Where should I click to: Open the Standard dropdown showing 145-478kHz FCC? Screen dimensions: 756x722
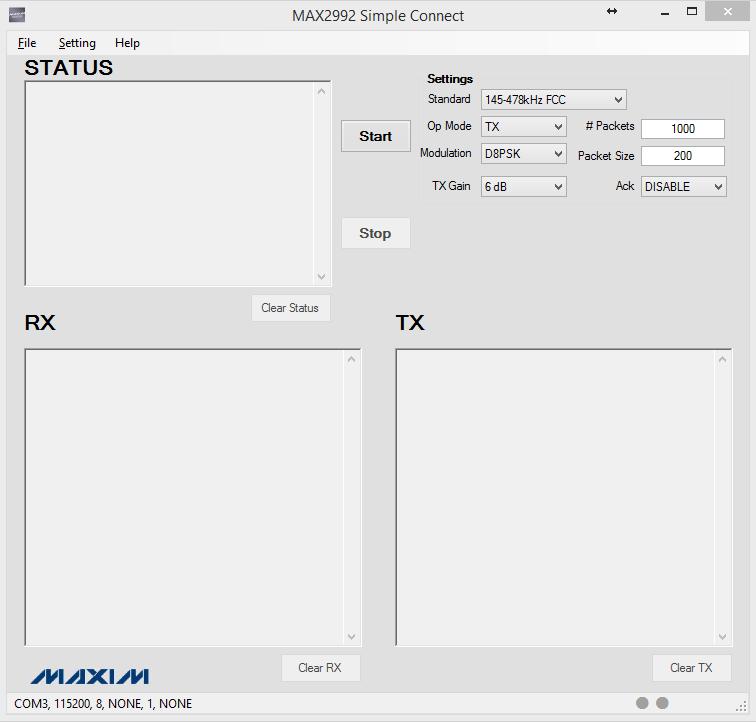[554, 100]
